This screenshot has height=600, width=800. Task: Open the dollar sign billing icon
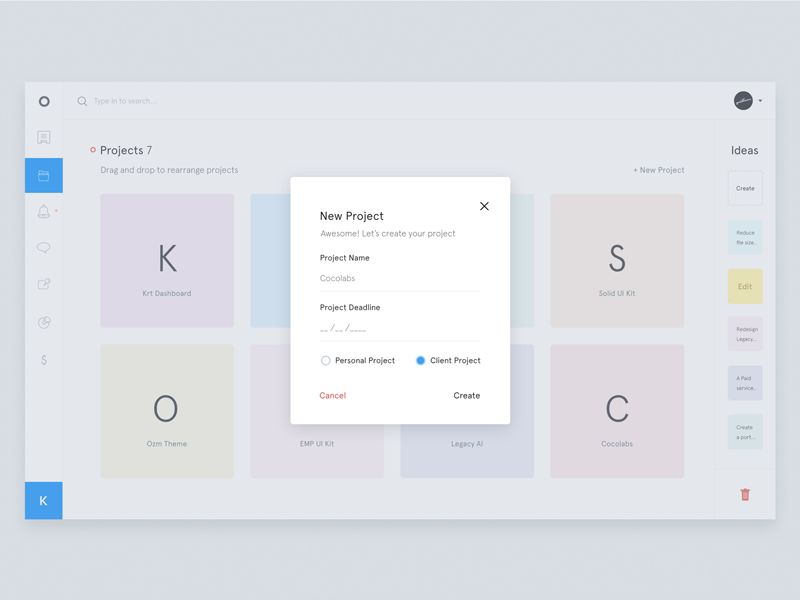point(44,359)
